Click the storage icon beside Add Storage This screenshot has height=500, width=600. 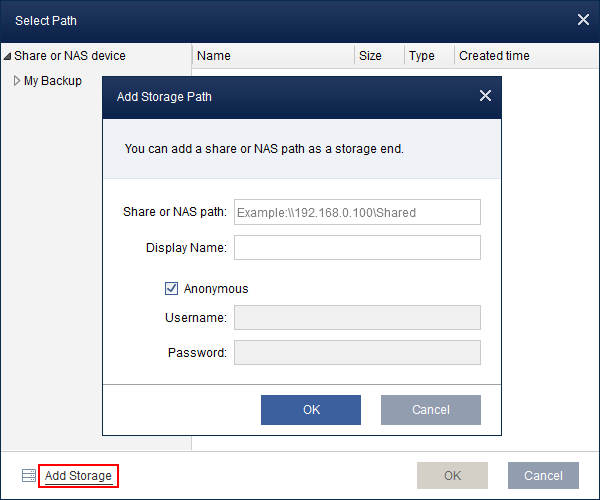pos(28,476)
